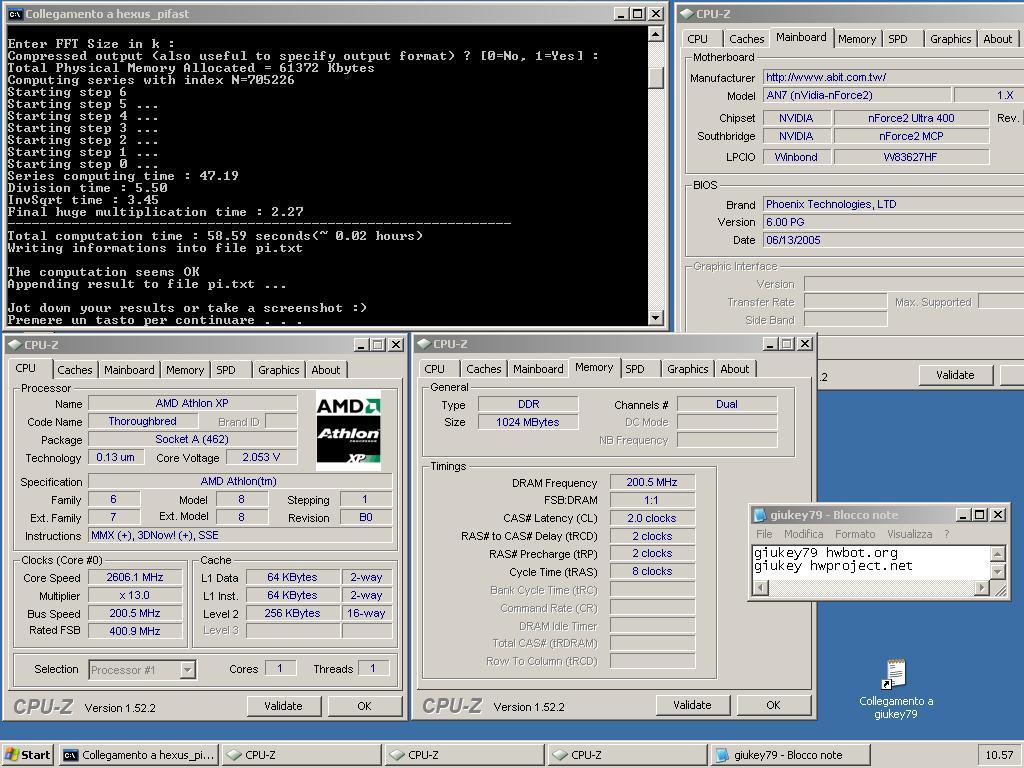The width and height of the screenshot is (1024, 768).
Task: Open the Visualizza menu in Blocco note
Action: point(910,534)
